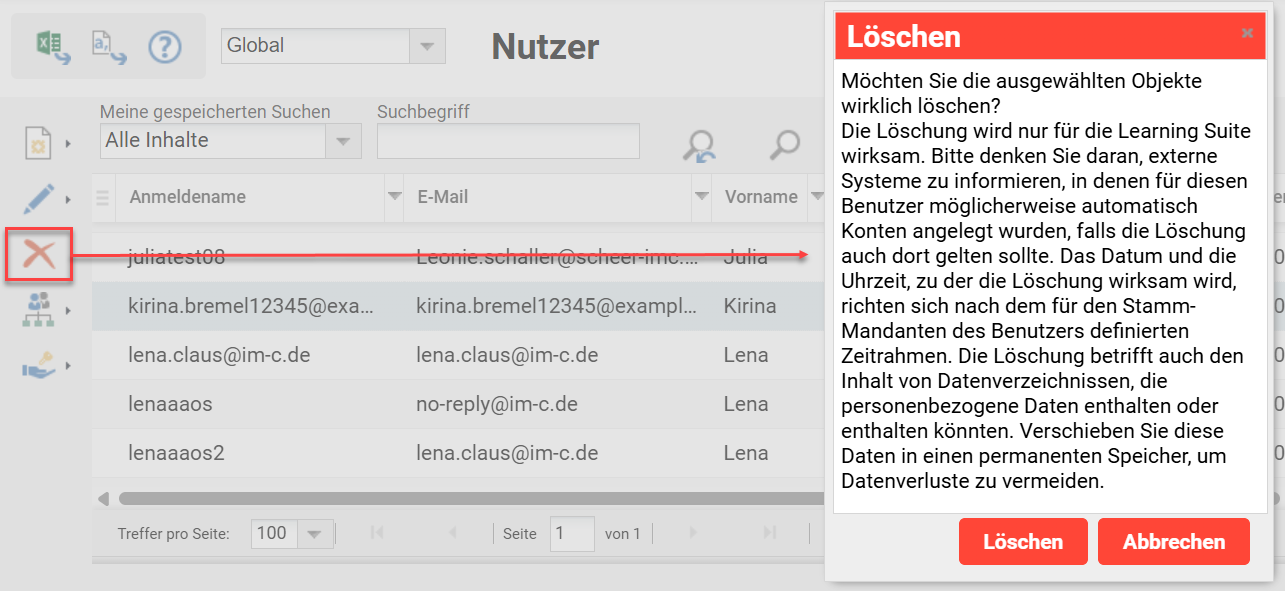This screenshot has width=1285, height=591.
Task: Click the group hierarchy icon
Action: tap(39, 310)
